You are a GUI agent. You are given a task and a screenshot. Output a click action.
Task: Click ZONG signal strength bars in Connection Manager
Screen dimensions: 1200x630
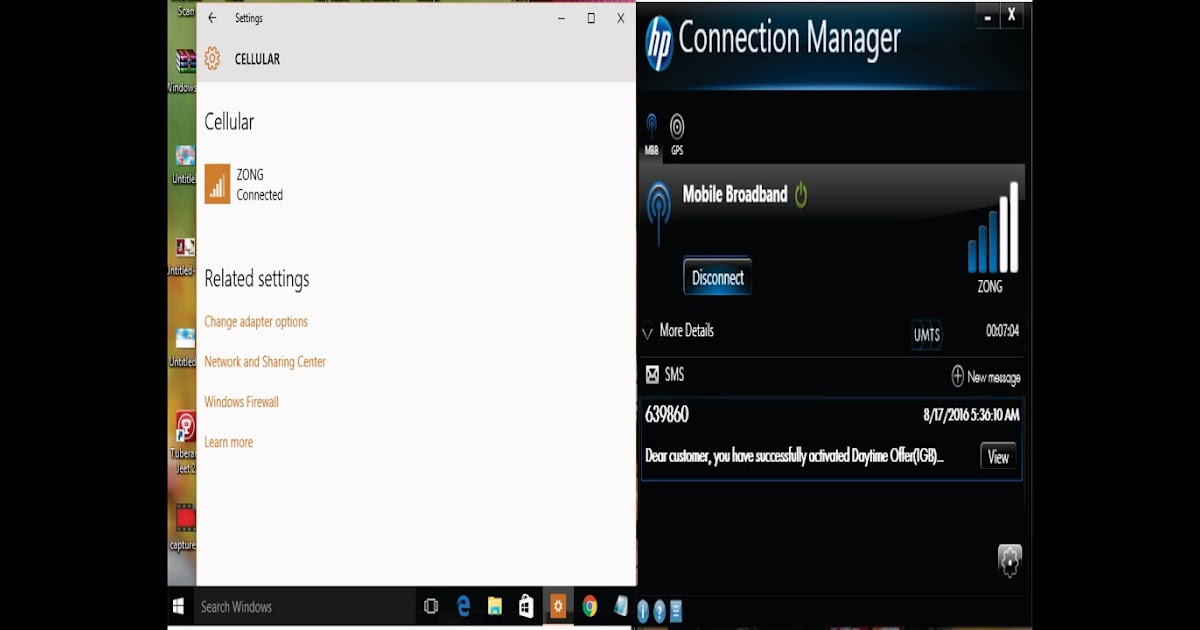click(992, 228)
